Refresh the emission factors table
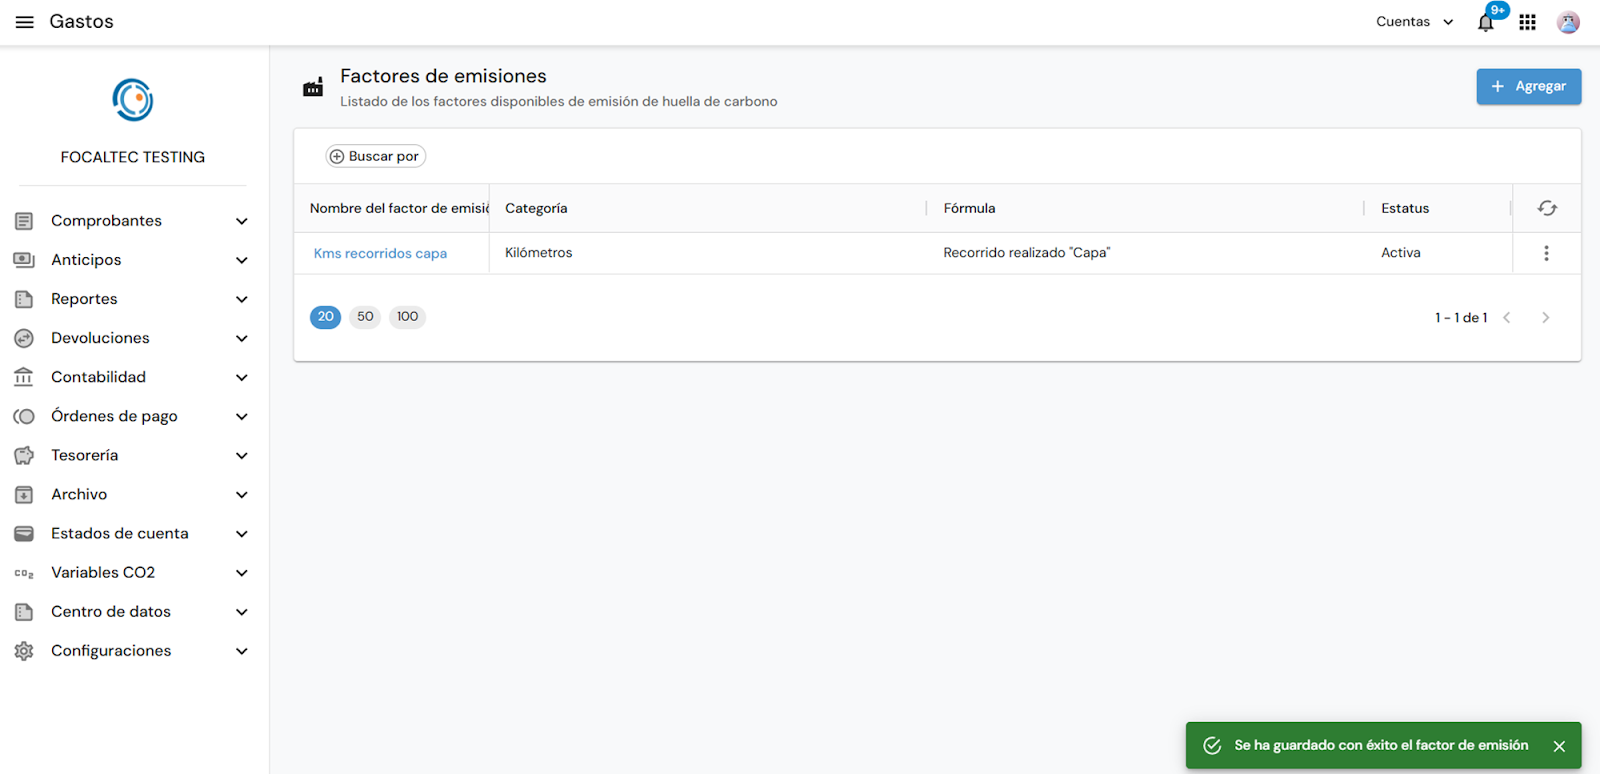Image resolution: width=1600 pixels, height=774 pixels. click(1547, 208)
